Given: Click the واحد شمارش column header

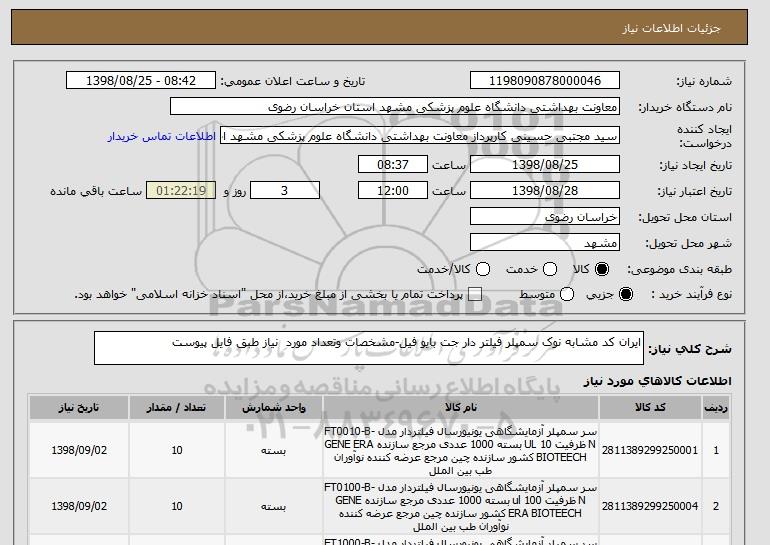Looking at the screenshot, I should tap(274, 408).
